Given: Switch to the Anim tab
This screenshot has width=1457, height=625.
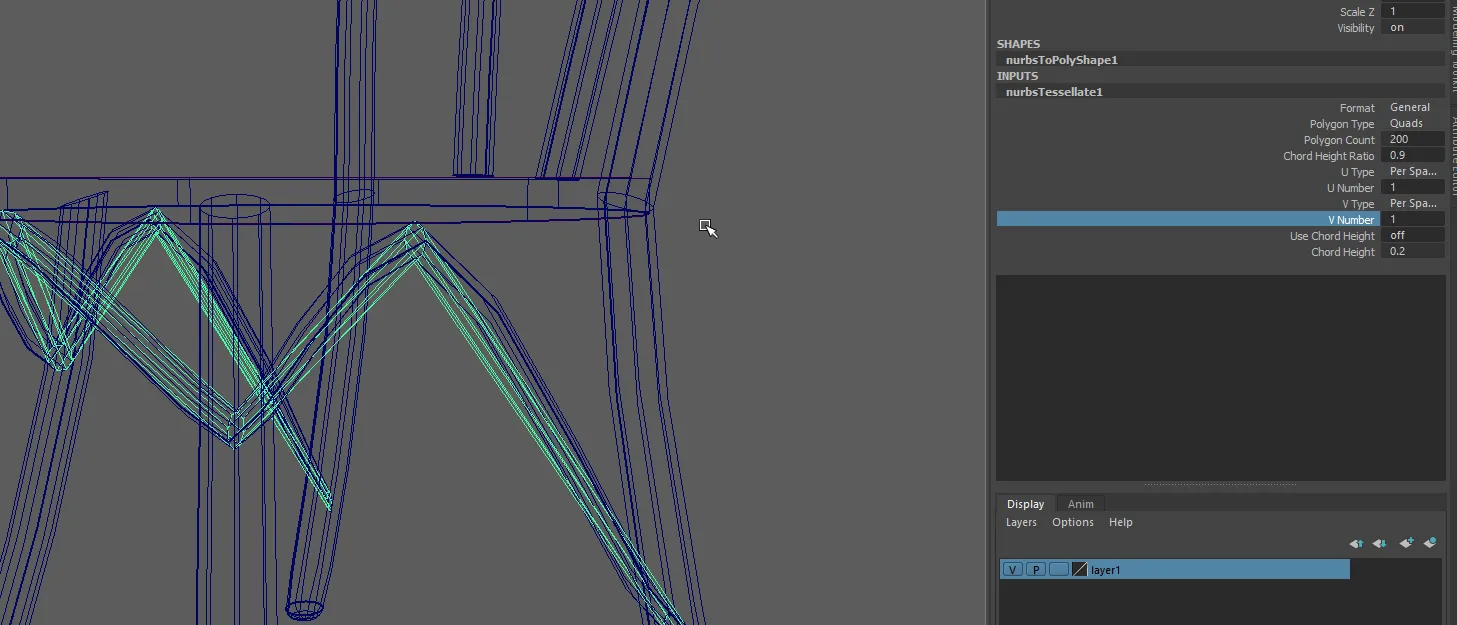Looking at the screenshot, I should pos(1080,504).
